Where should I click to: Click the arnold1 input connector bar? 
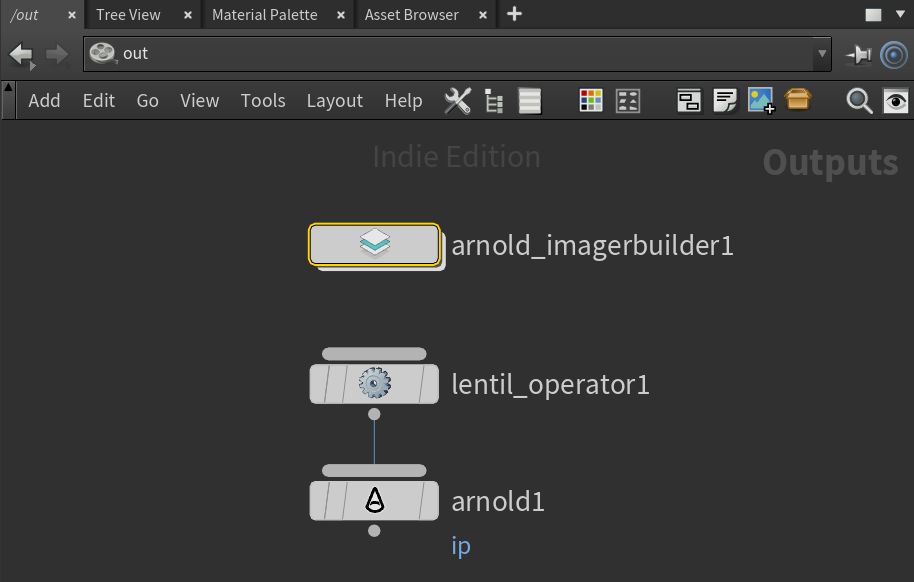coord(374,471)
